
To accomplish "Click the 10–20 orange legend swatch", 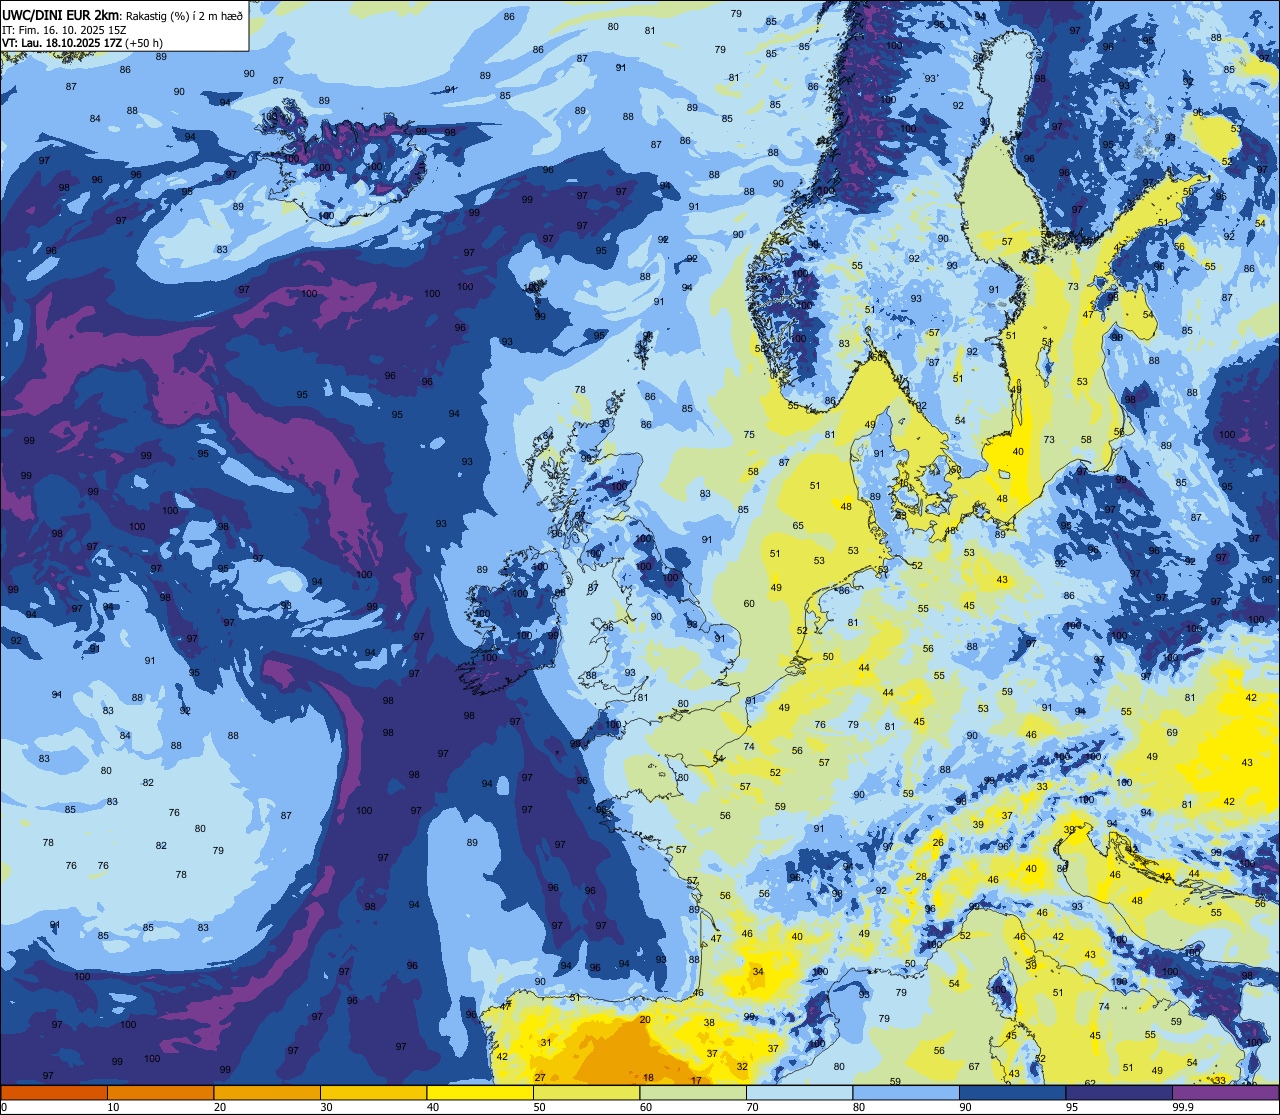I will click(x=160, y=1092).
